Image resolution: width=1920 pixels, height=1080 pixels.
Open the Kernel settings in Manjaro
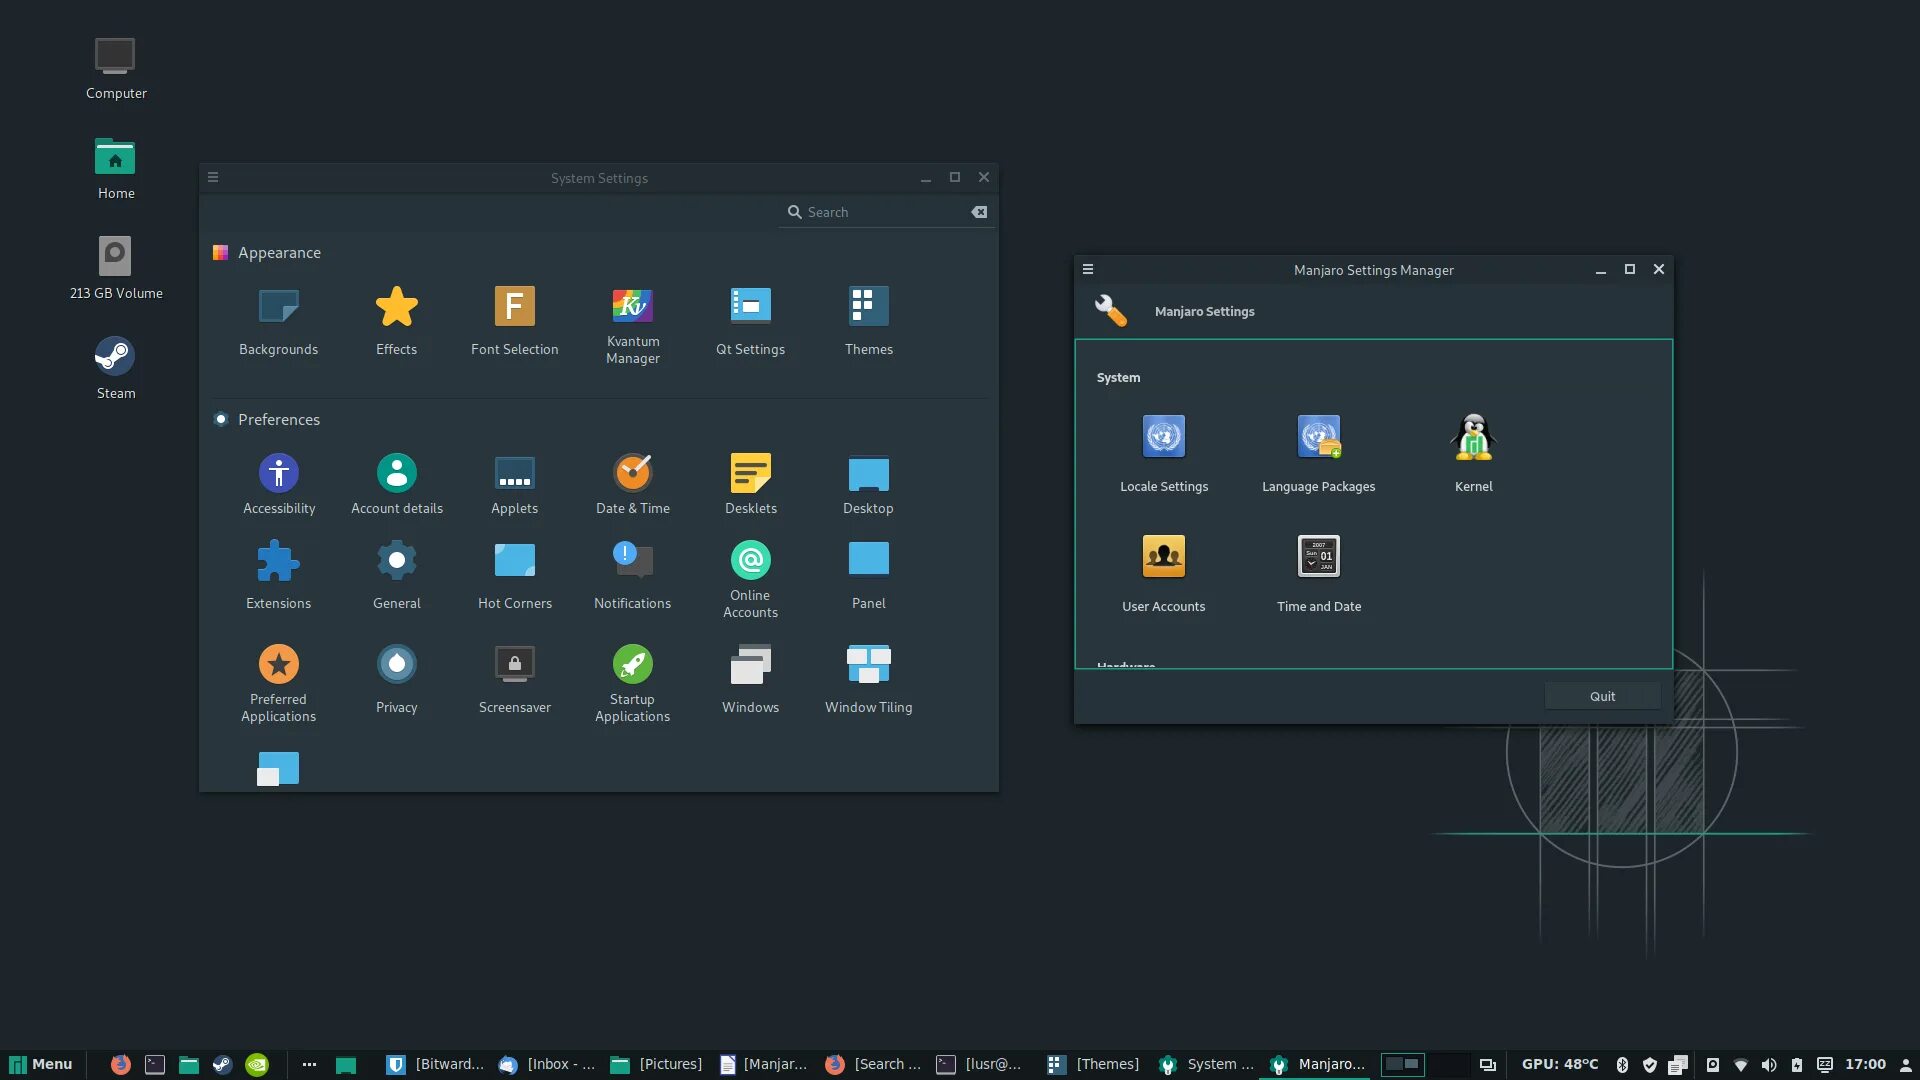pos(1473,438)
